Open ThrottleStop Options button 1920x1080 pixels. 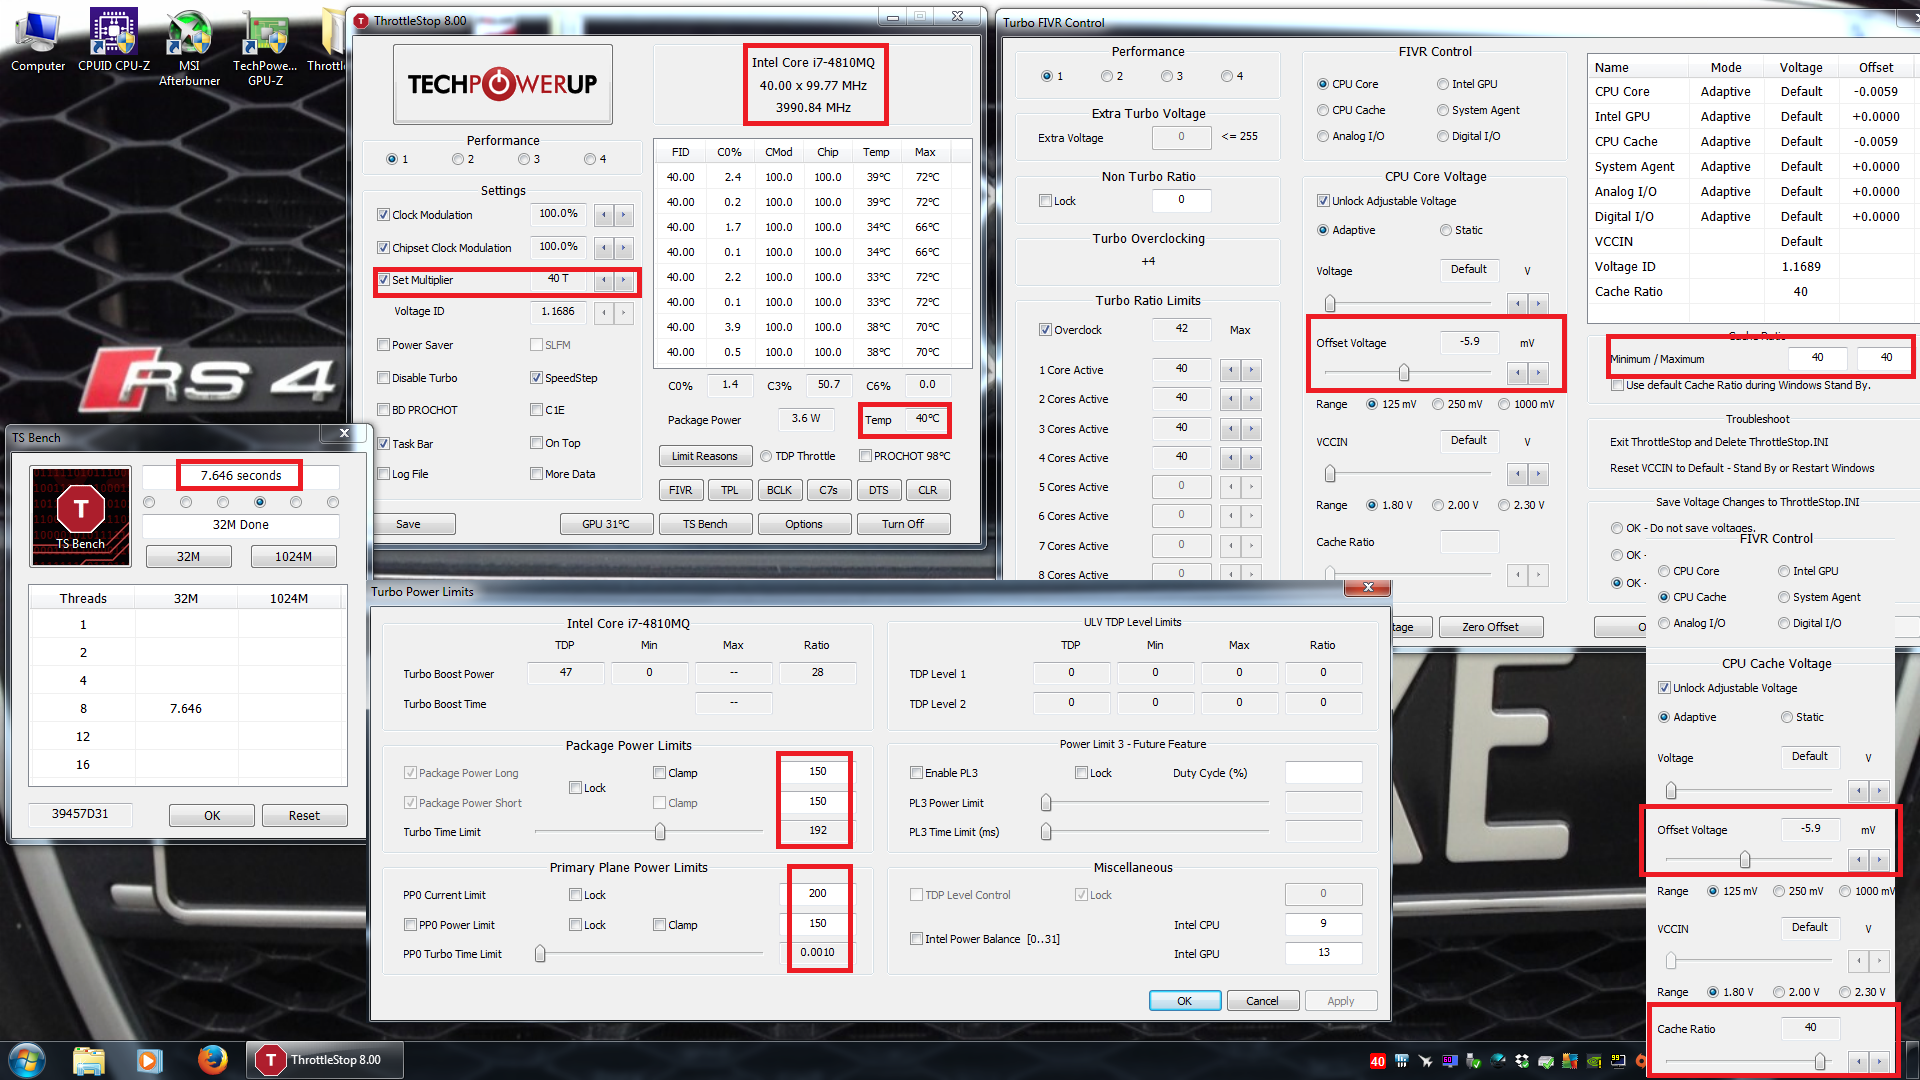click(x=804, y=524)
